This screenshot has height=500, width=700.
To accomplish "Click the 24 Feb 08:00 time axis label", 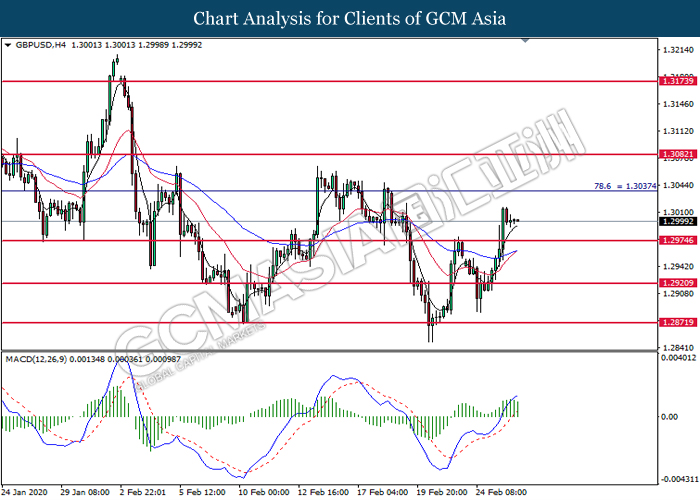I will pyautogui.click(x=501, y=492).
